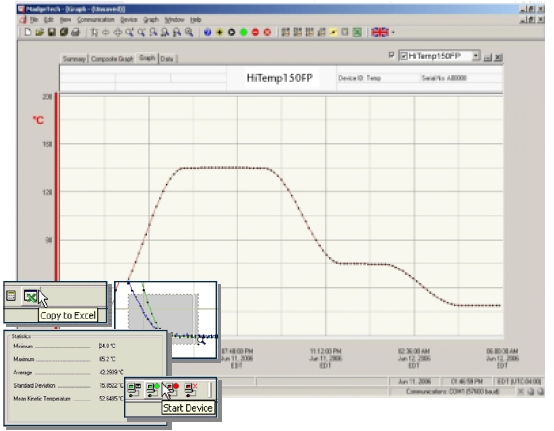Click the blue question mark help icon
The width and height of the screenshot is (554, 431).
coord(207,33)
